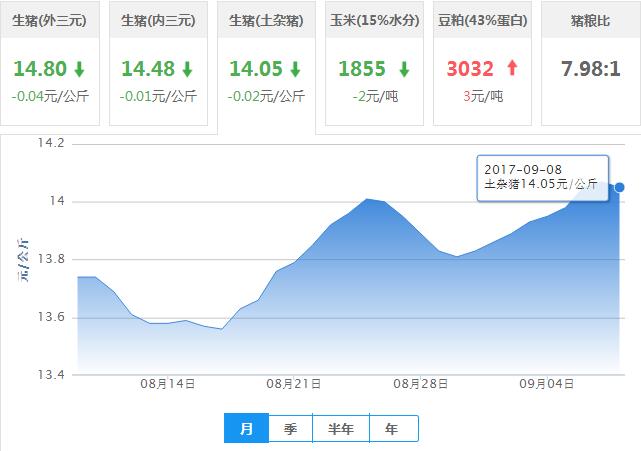Click the 7.98:1 ratio value
Screen dimensions: 641x451
pos(589,70)
